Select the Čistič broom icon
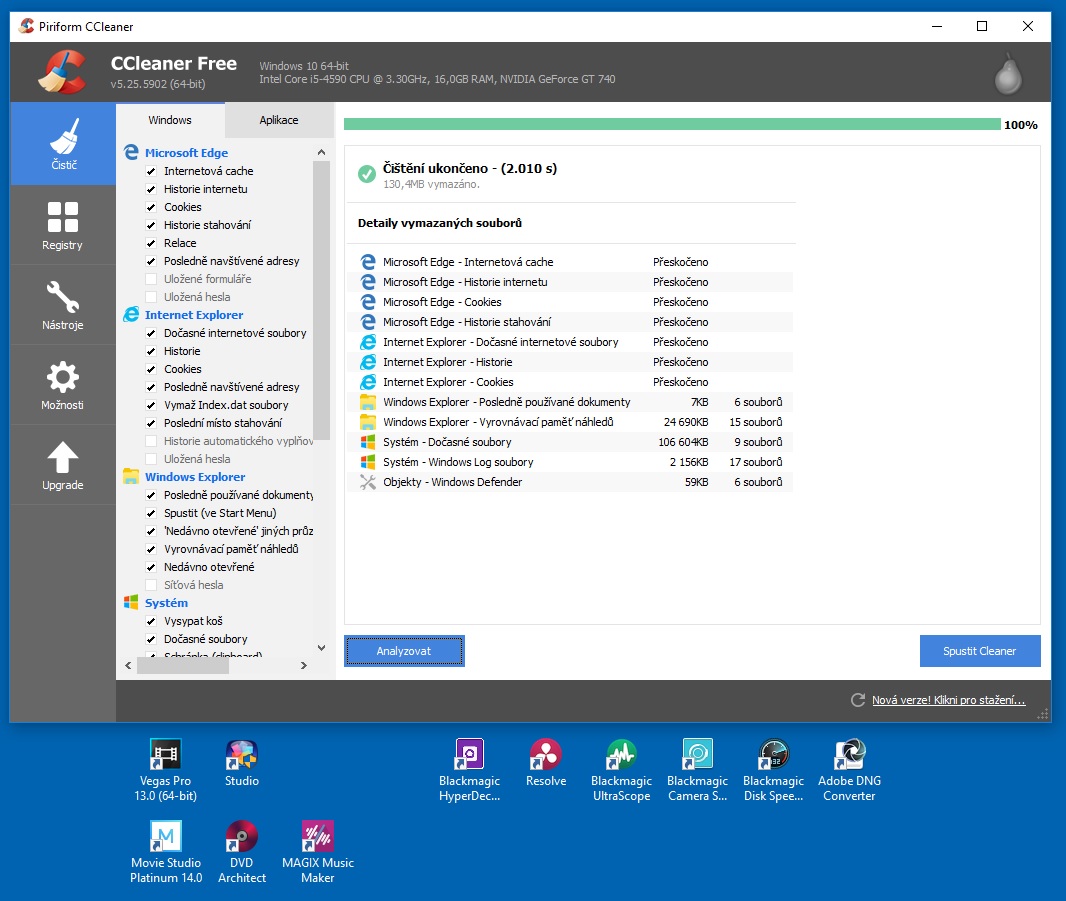Viewport: 1066px width, 901px height. point(62,135)
